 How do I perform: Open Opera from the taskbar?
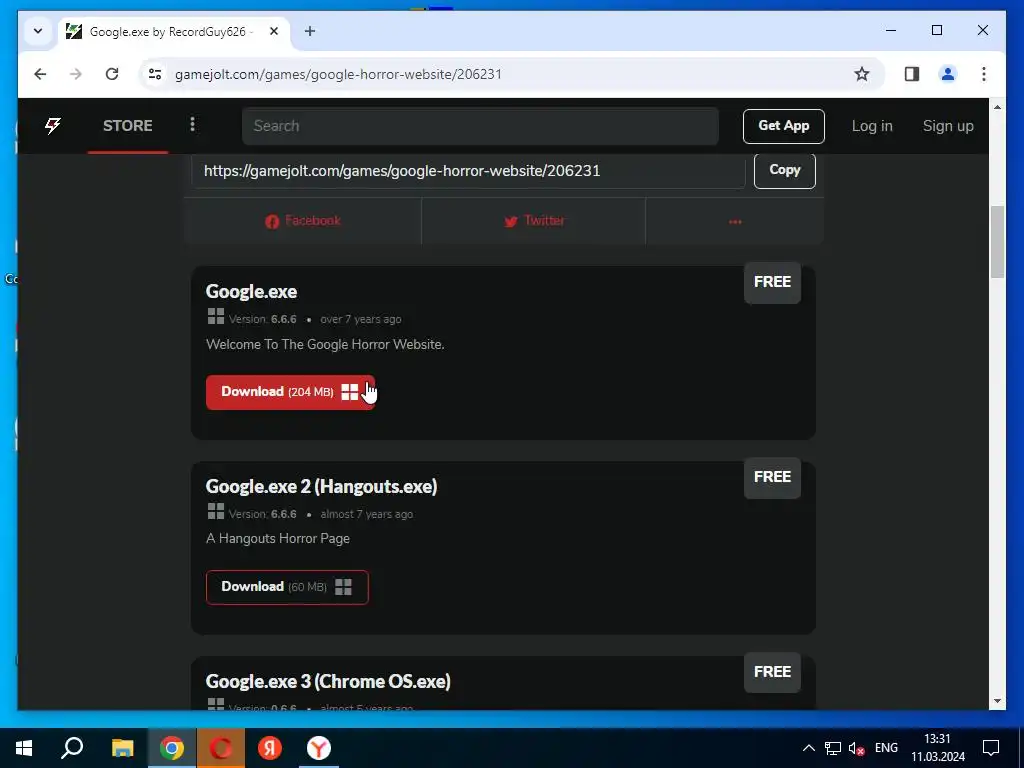221,748
